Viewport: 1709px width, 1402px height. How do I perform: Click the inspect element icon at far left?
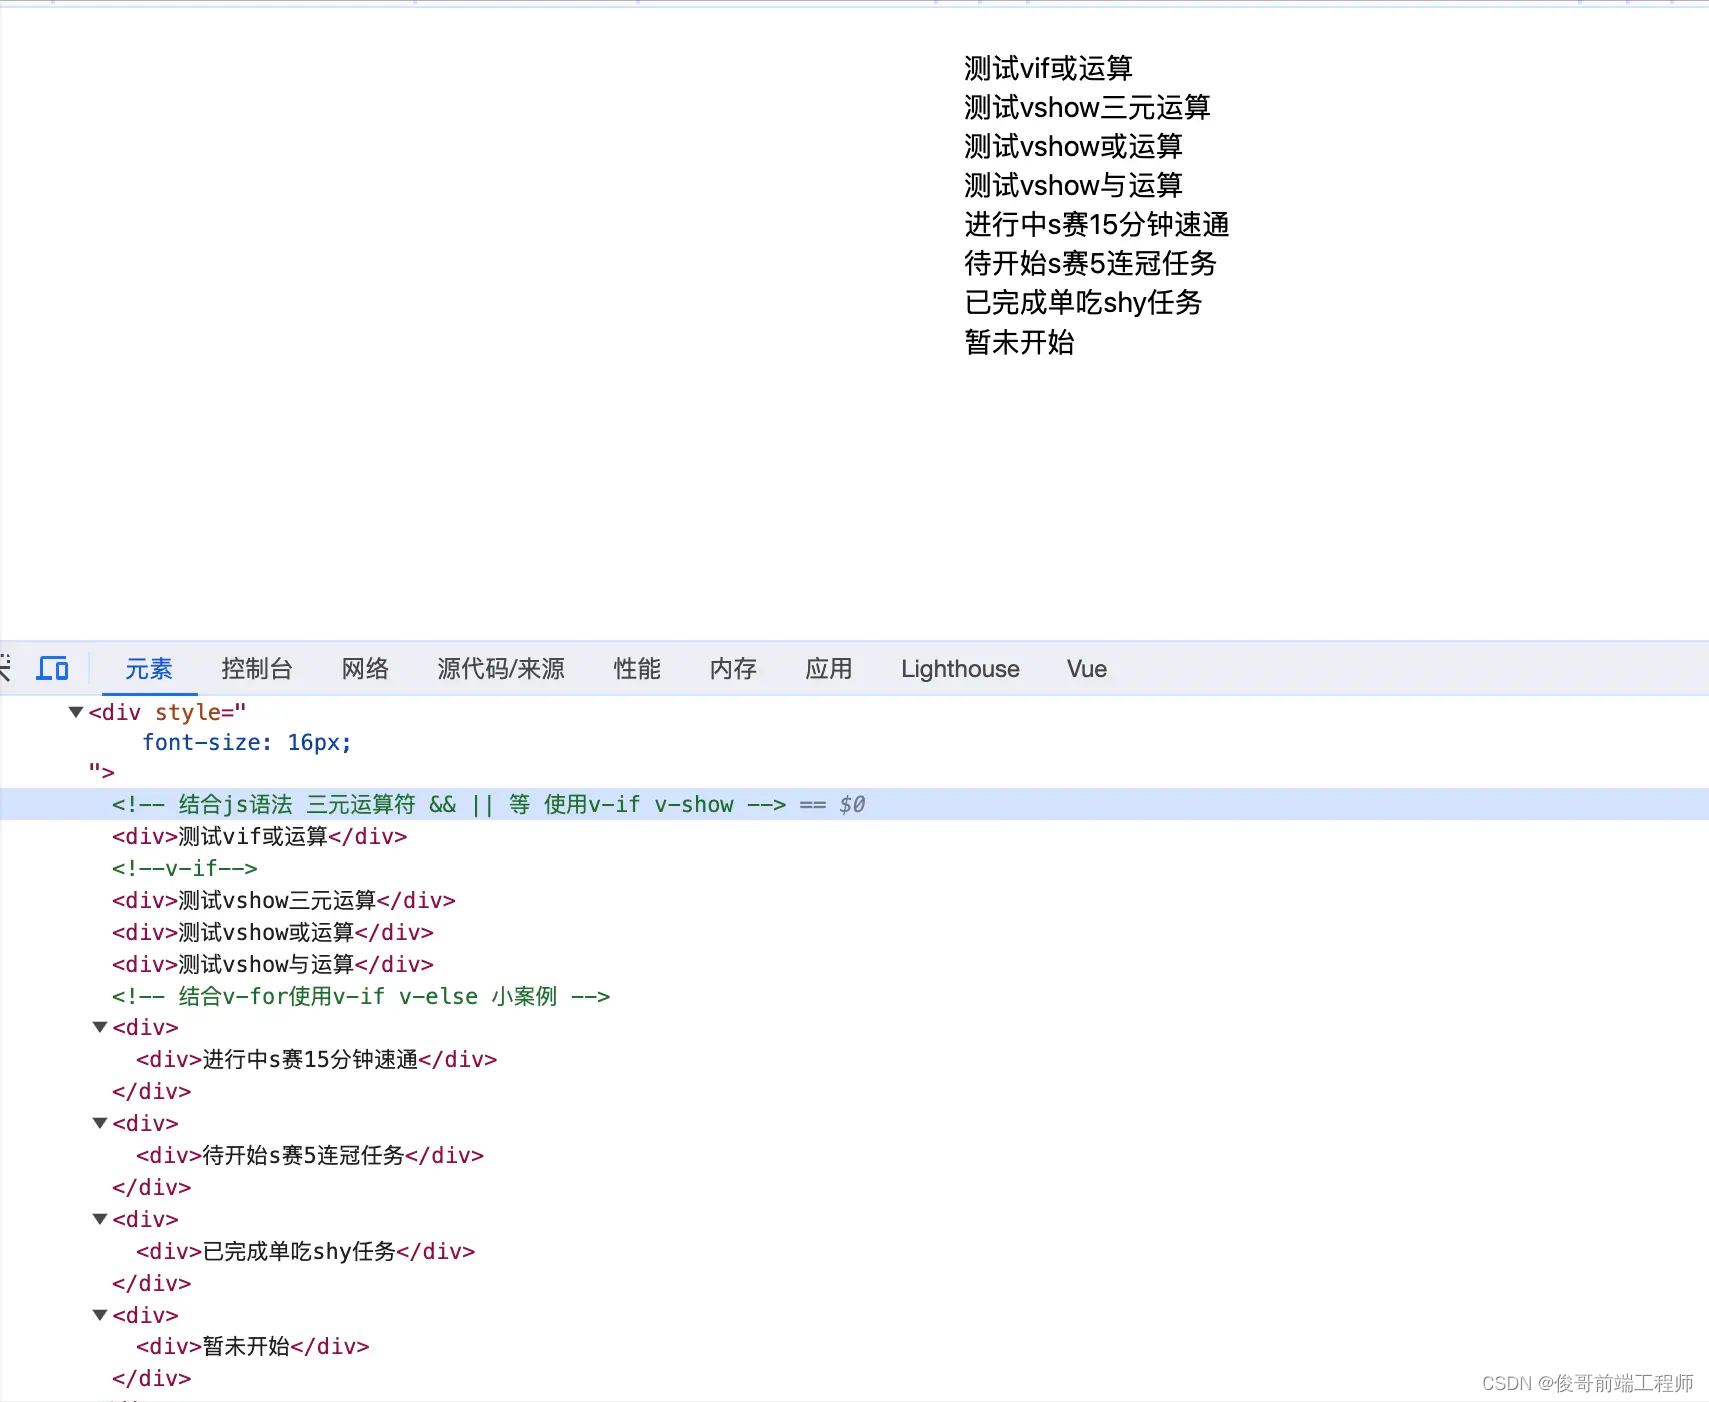5,668
